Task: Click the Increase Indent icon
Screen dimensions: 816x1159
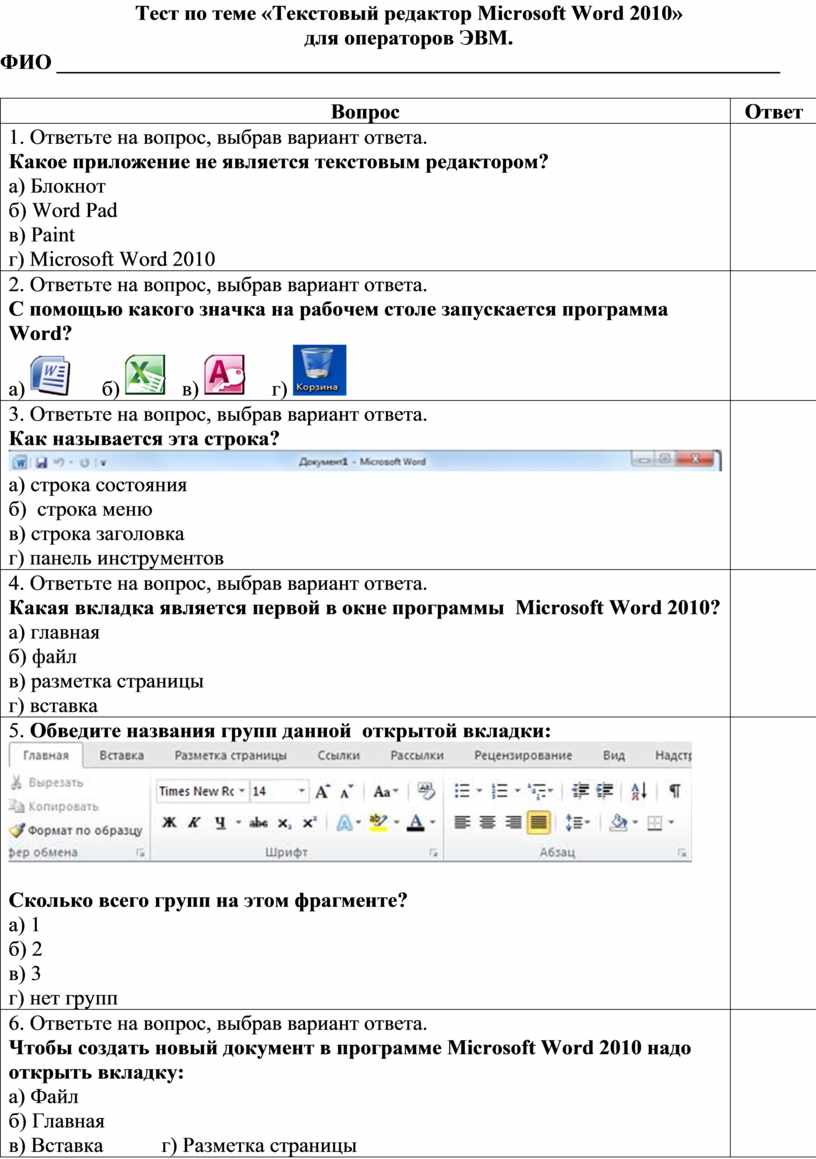Action: 605,791
